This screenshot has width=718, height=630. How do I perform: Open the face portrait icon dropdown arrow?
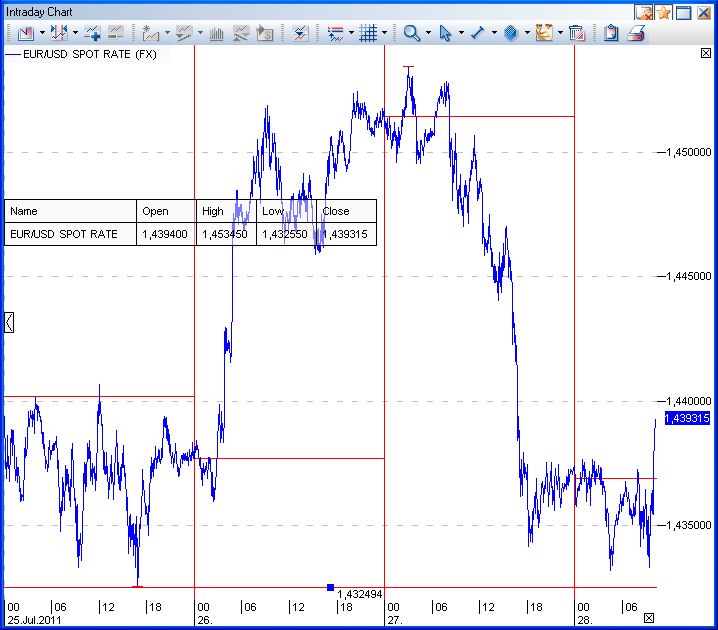point(560,33)
